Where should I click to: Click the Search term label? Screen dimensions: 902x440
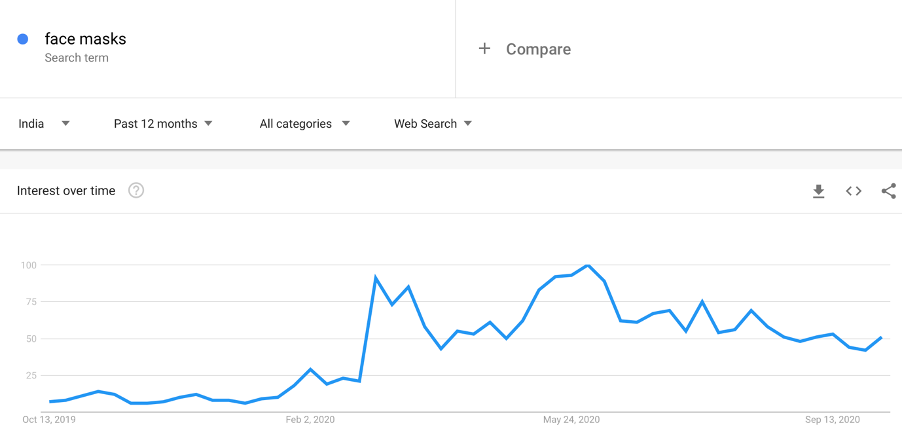point(77,58)
